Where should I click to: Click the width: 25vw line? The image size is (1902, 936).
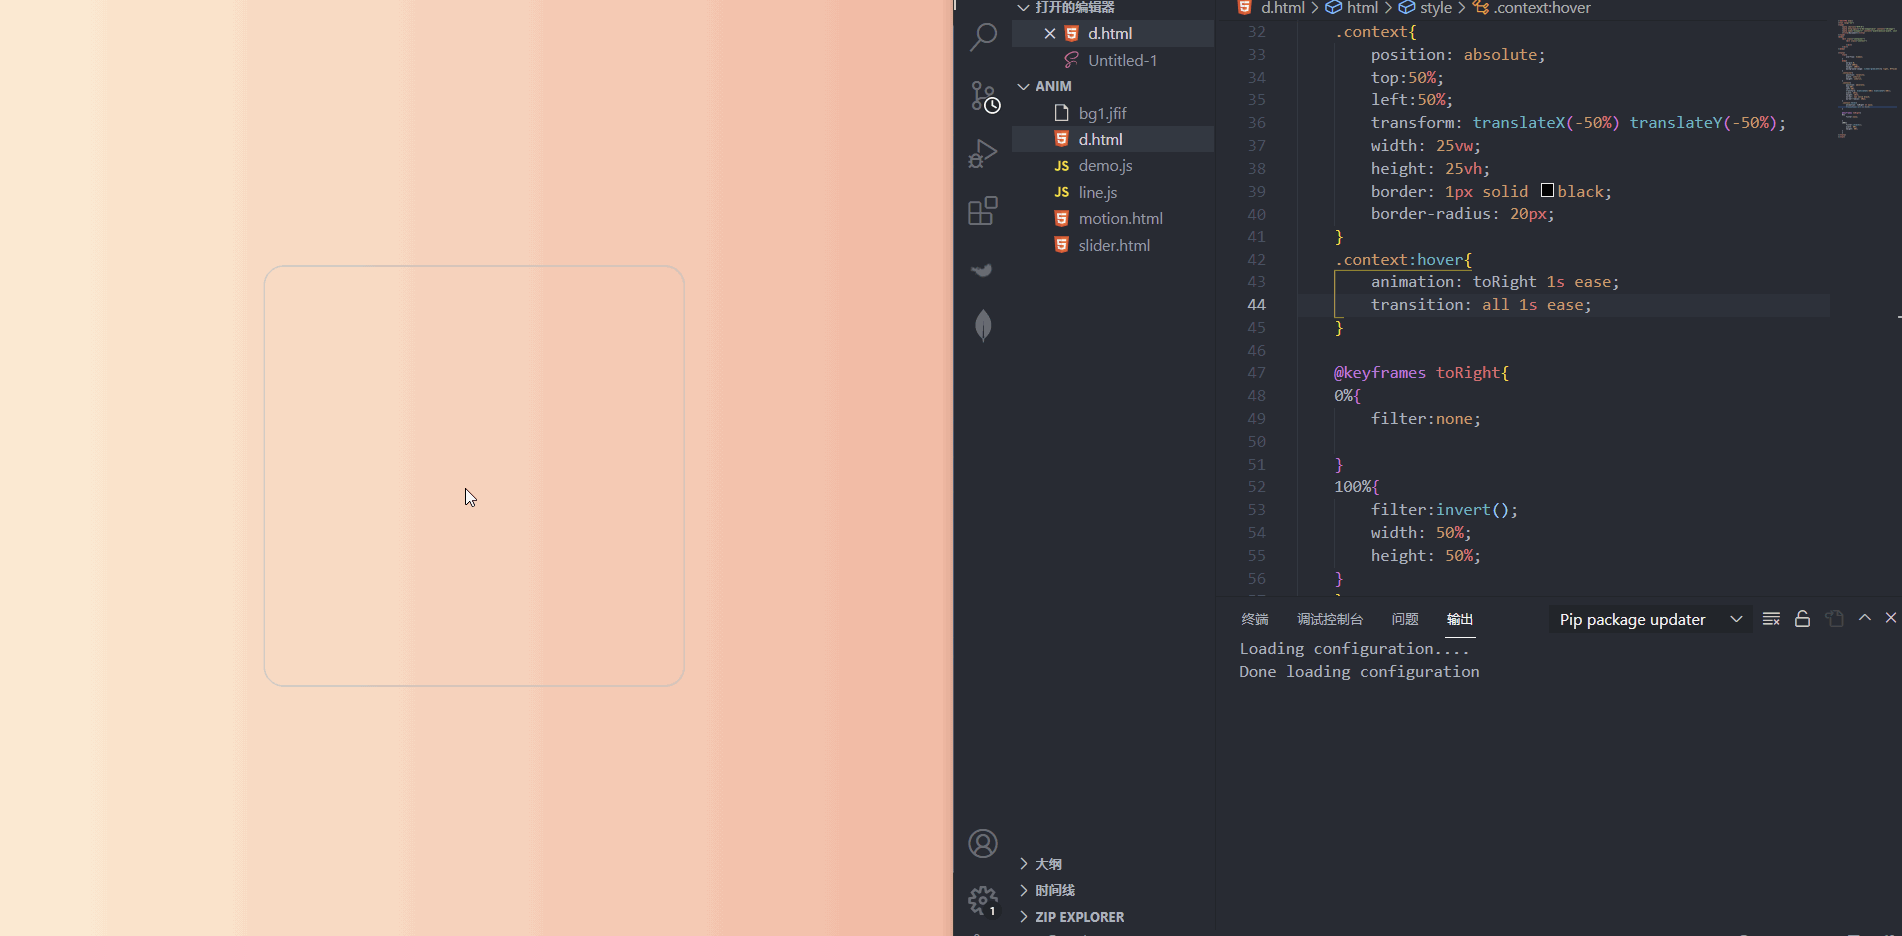[x=1426, y=146]
